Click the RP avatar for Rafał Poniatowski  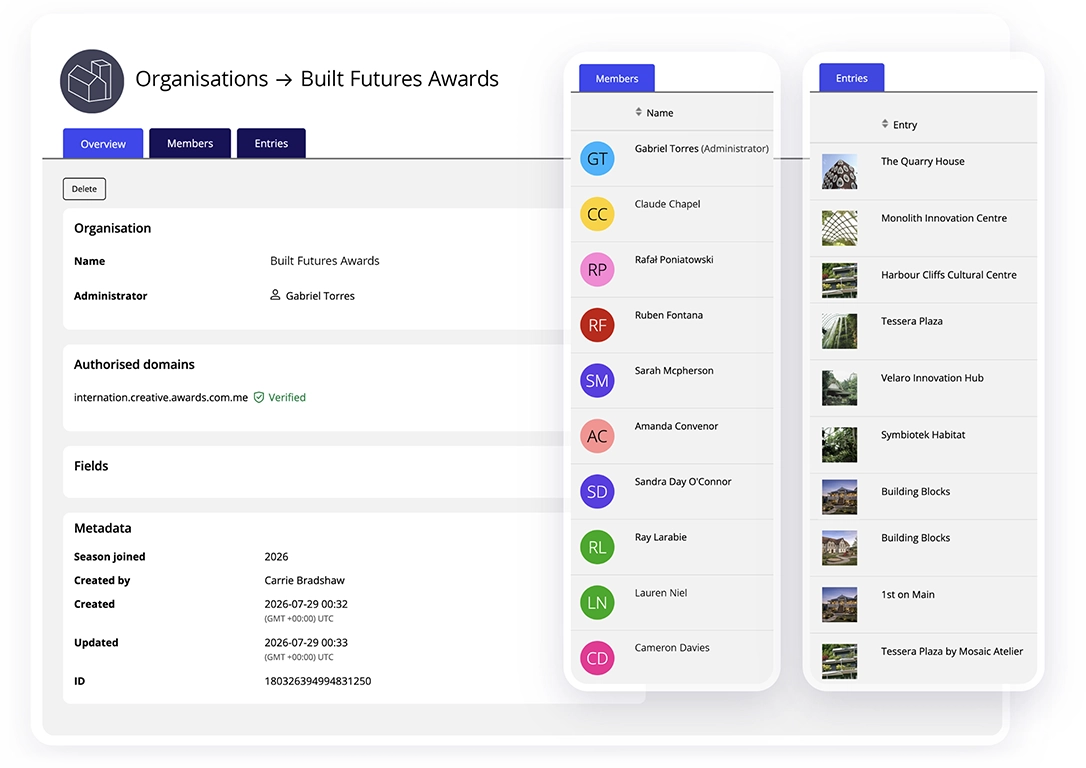tap(597, 269)
